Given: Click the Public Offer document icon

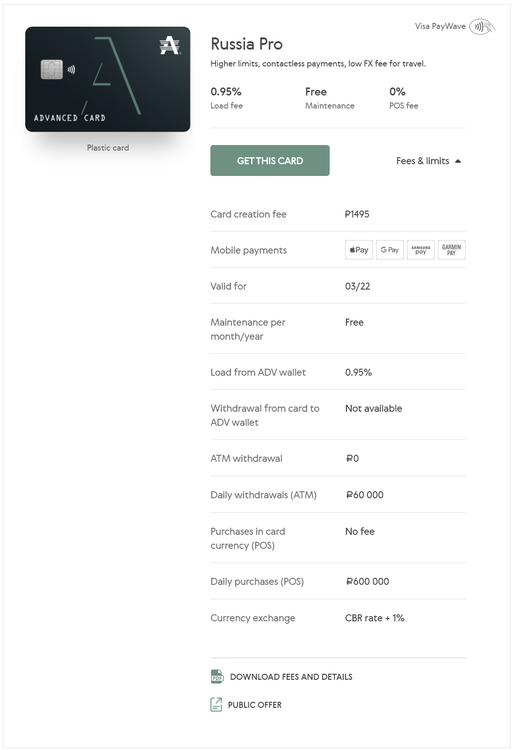Looking at the screenshot, I should pos(216,705).
